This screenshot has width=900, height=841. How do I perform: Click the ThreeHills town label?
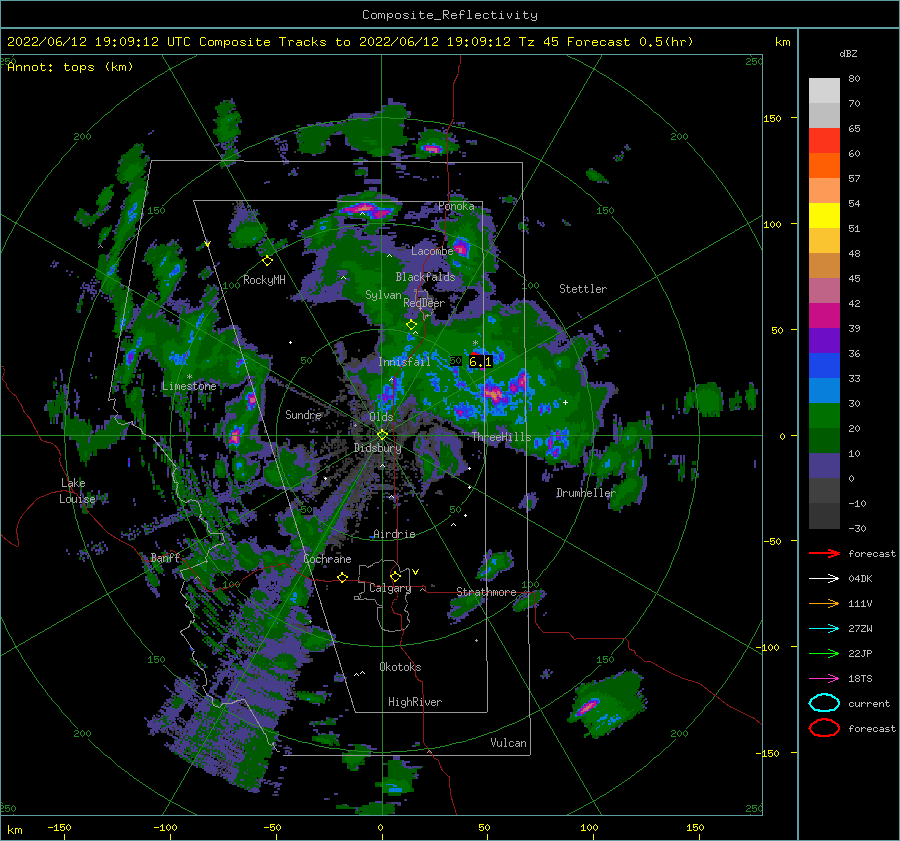pos(501,437)
